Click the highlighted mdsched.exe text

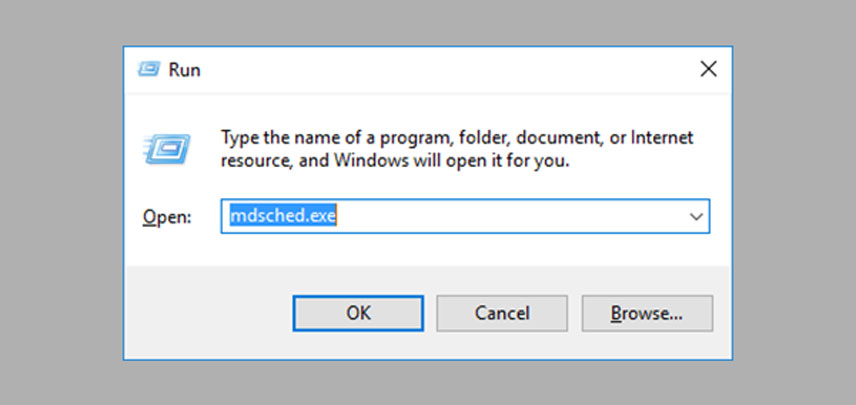click(x=283, y=217)
